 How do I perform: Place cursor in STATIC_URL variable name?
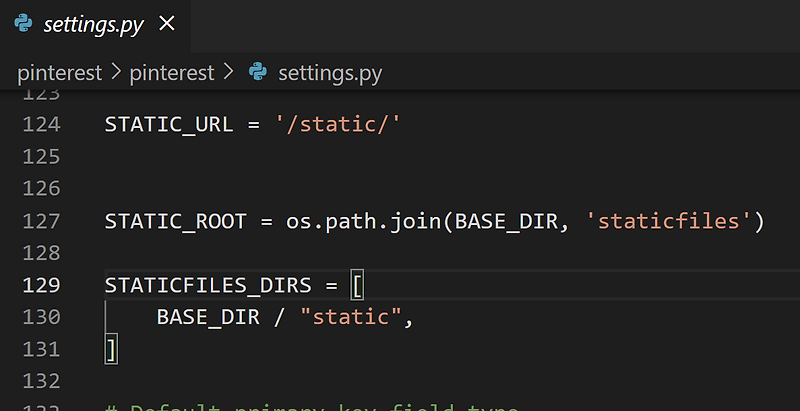click(x=169, y=125)
